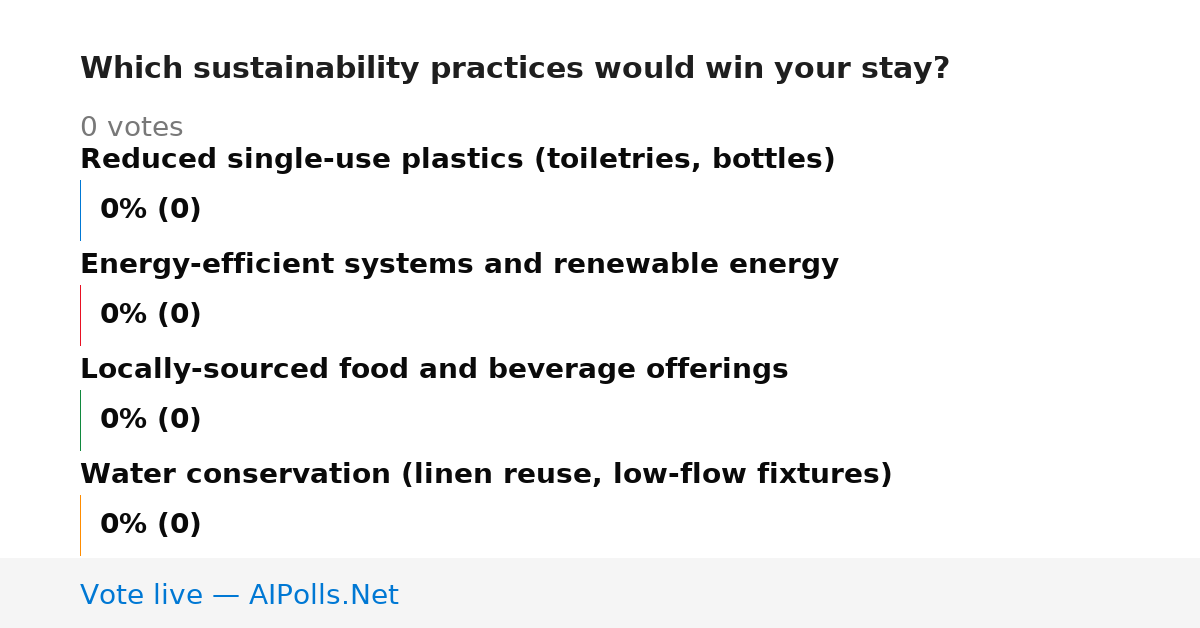Choose Reduced single-use plastics option
This screenshot has width=1200, height=628.
point(457,160)
